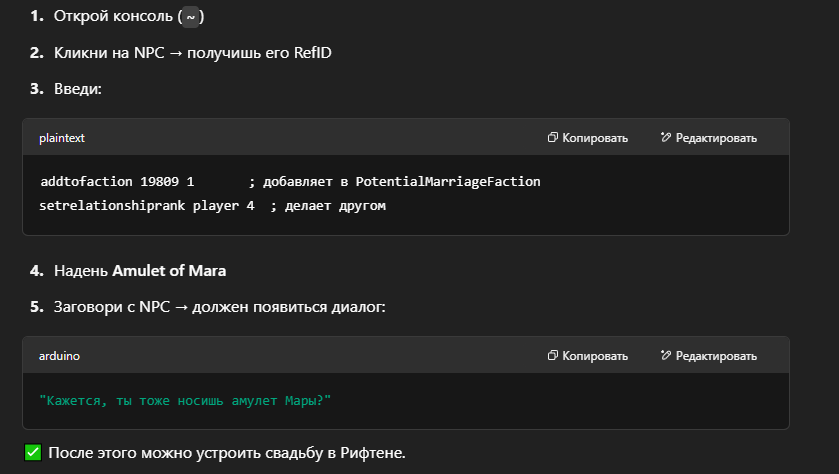Image resolution: width=839 pixels, height=474 pixels.
Task: Click the 'arduino' language label
Action: coord(59,356)
